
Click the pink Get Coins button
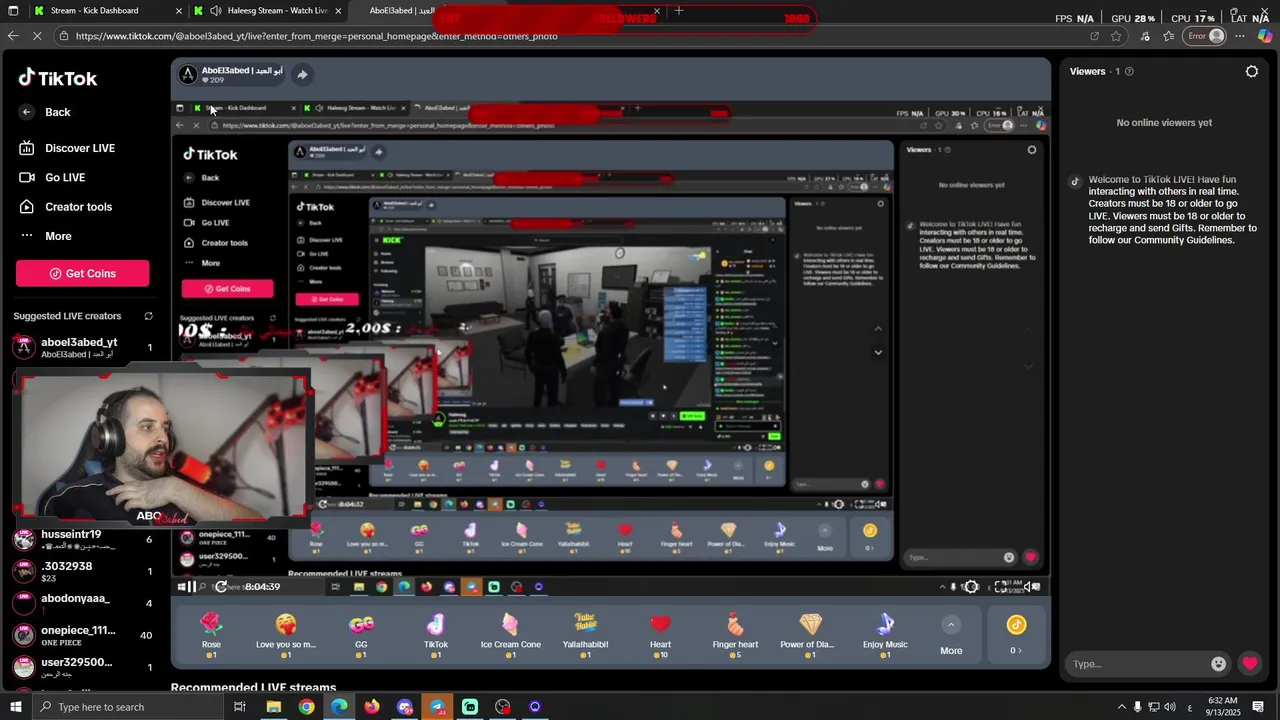pos(82,273)
